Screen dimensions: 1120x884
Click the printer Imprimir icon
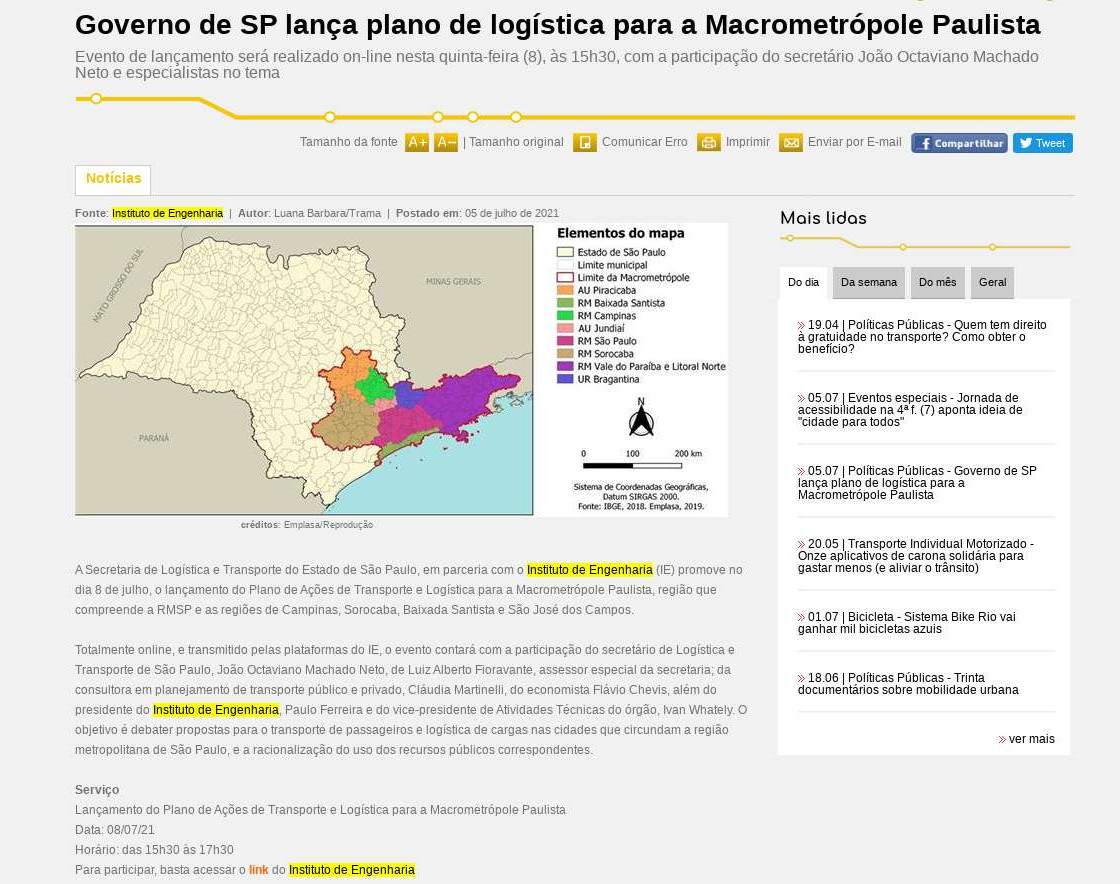[709, 143]
